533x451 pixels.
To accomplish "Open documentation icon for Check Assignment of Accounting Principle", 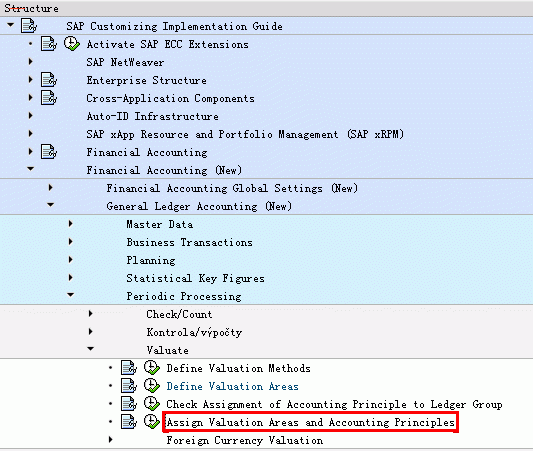I will click(129, 404).
